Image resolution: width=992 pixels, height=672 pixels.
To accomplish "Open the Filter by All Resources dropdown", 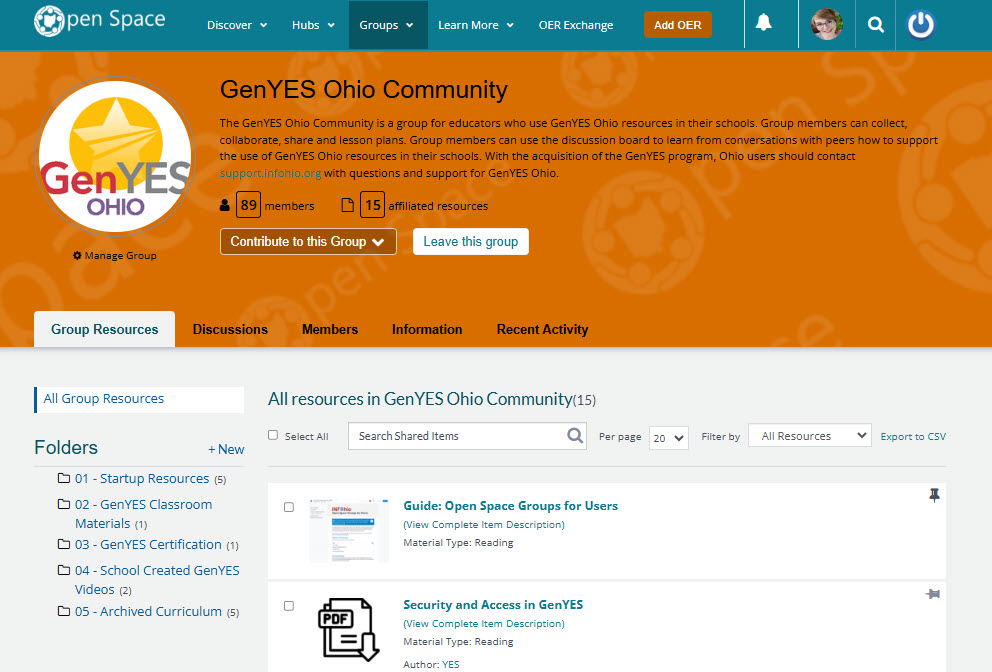I will (x=810, y=435).
